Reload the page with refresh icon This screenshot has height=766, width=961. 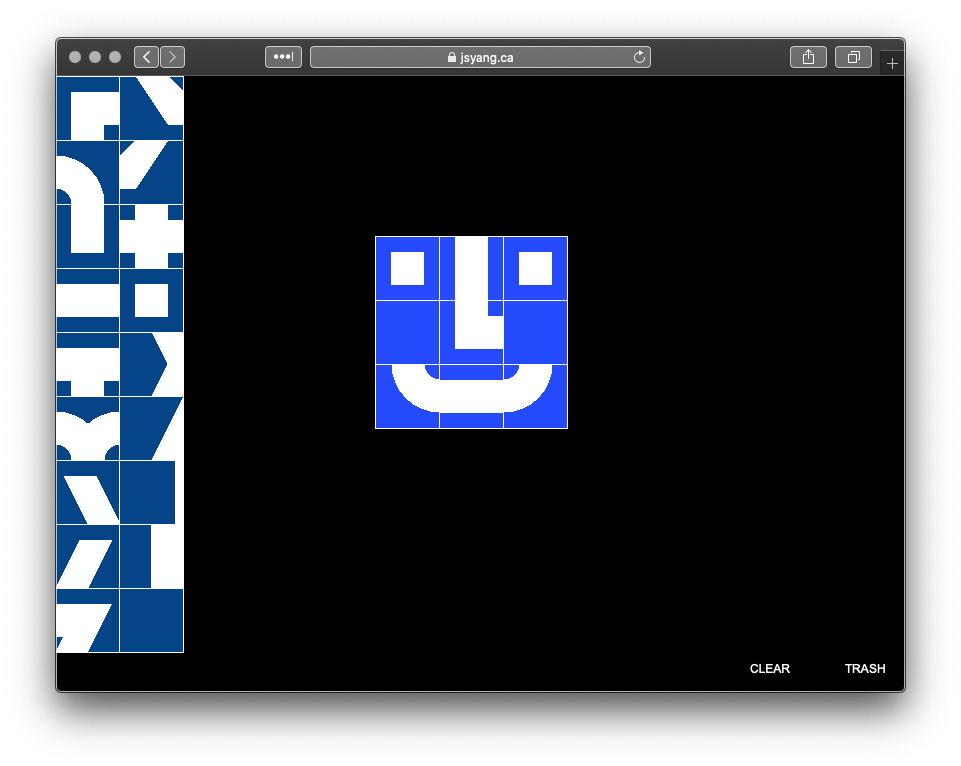coord(639,57)
